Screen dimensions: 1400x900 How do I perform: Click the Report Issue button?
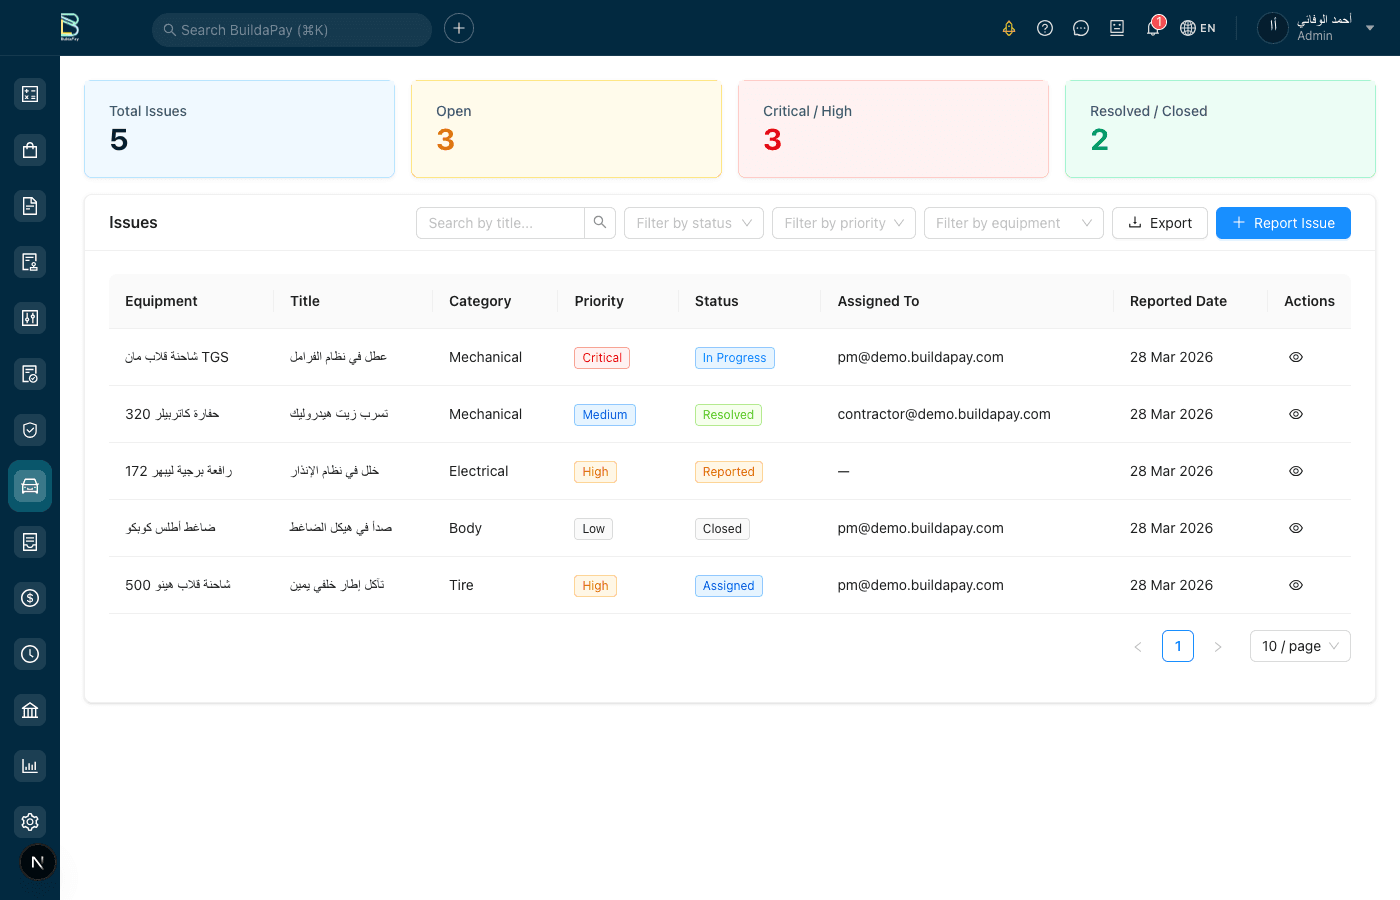point(1282,223)
